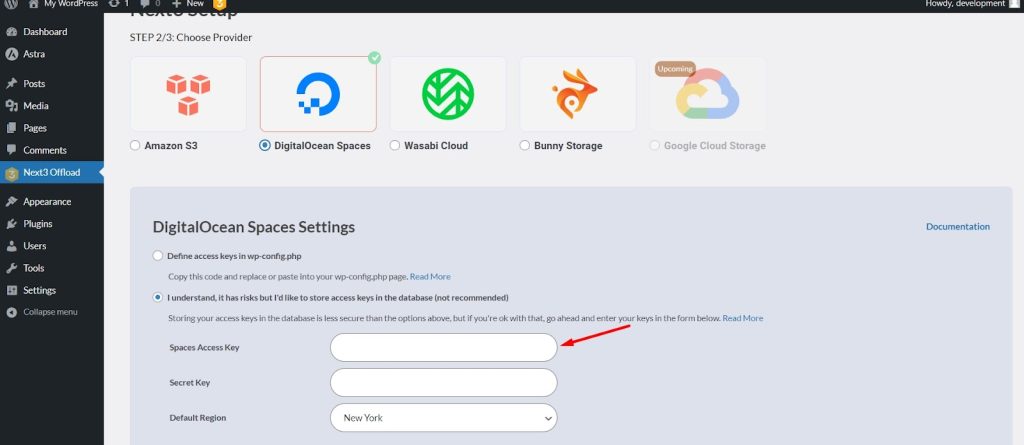The image size is (1024, 445).
Task: Click the disabled Google Cloud Storage radio
Action: (x=654, y=146)
